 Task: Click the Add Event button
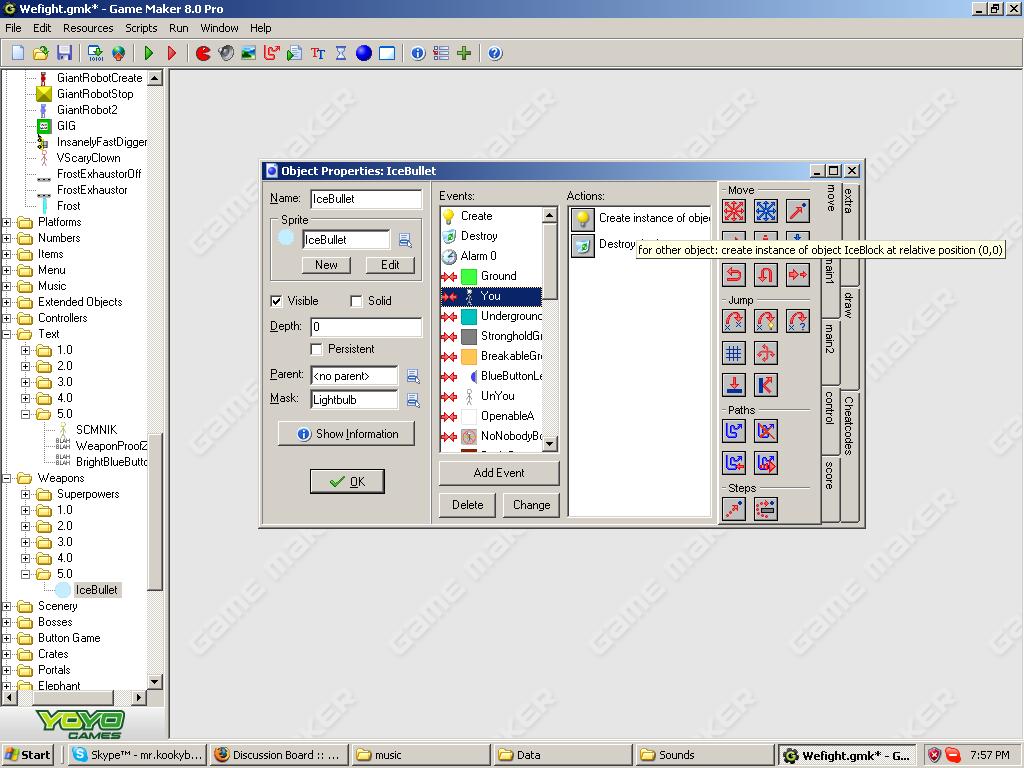(499, 473)
